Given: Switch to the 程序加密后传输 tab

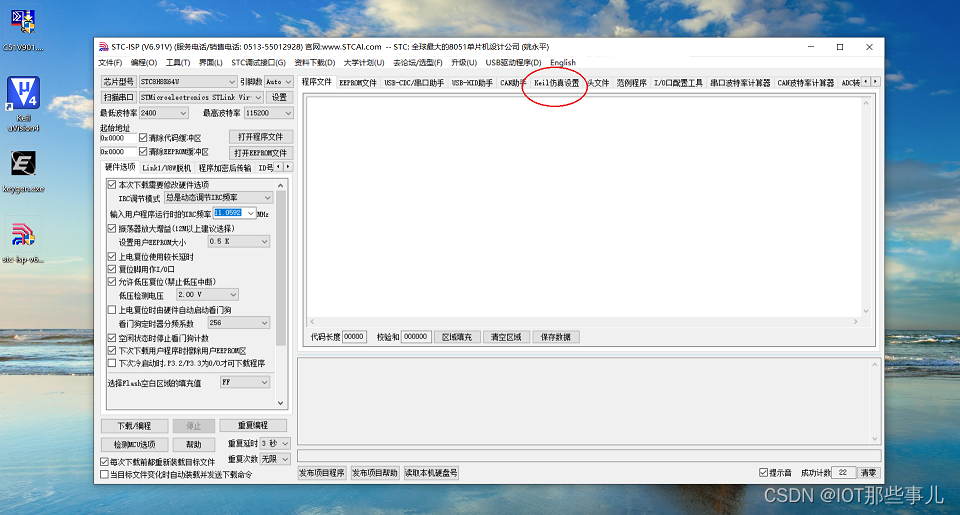Looking at the screenshot, I should (225, 168).
